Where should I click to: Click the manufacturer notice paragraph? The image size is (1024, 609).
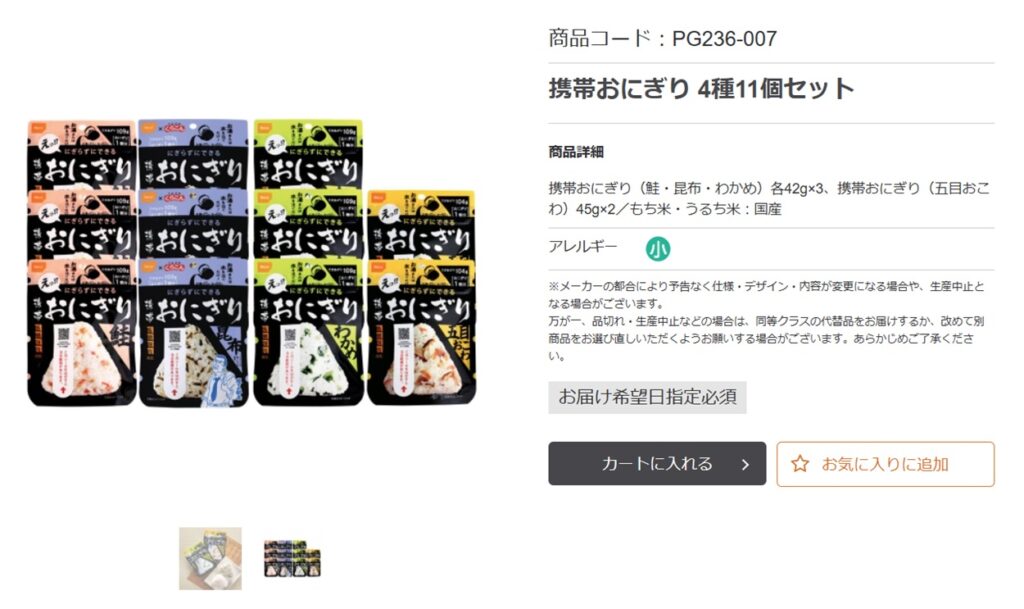767,320
